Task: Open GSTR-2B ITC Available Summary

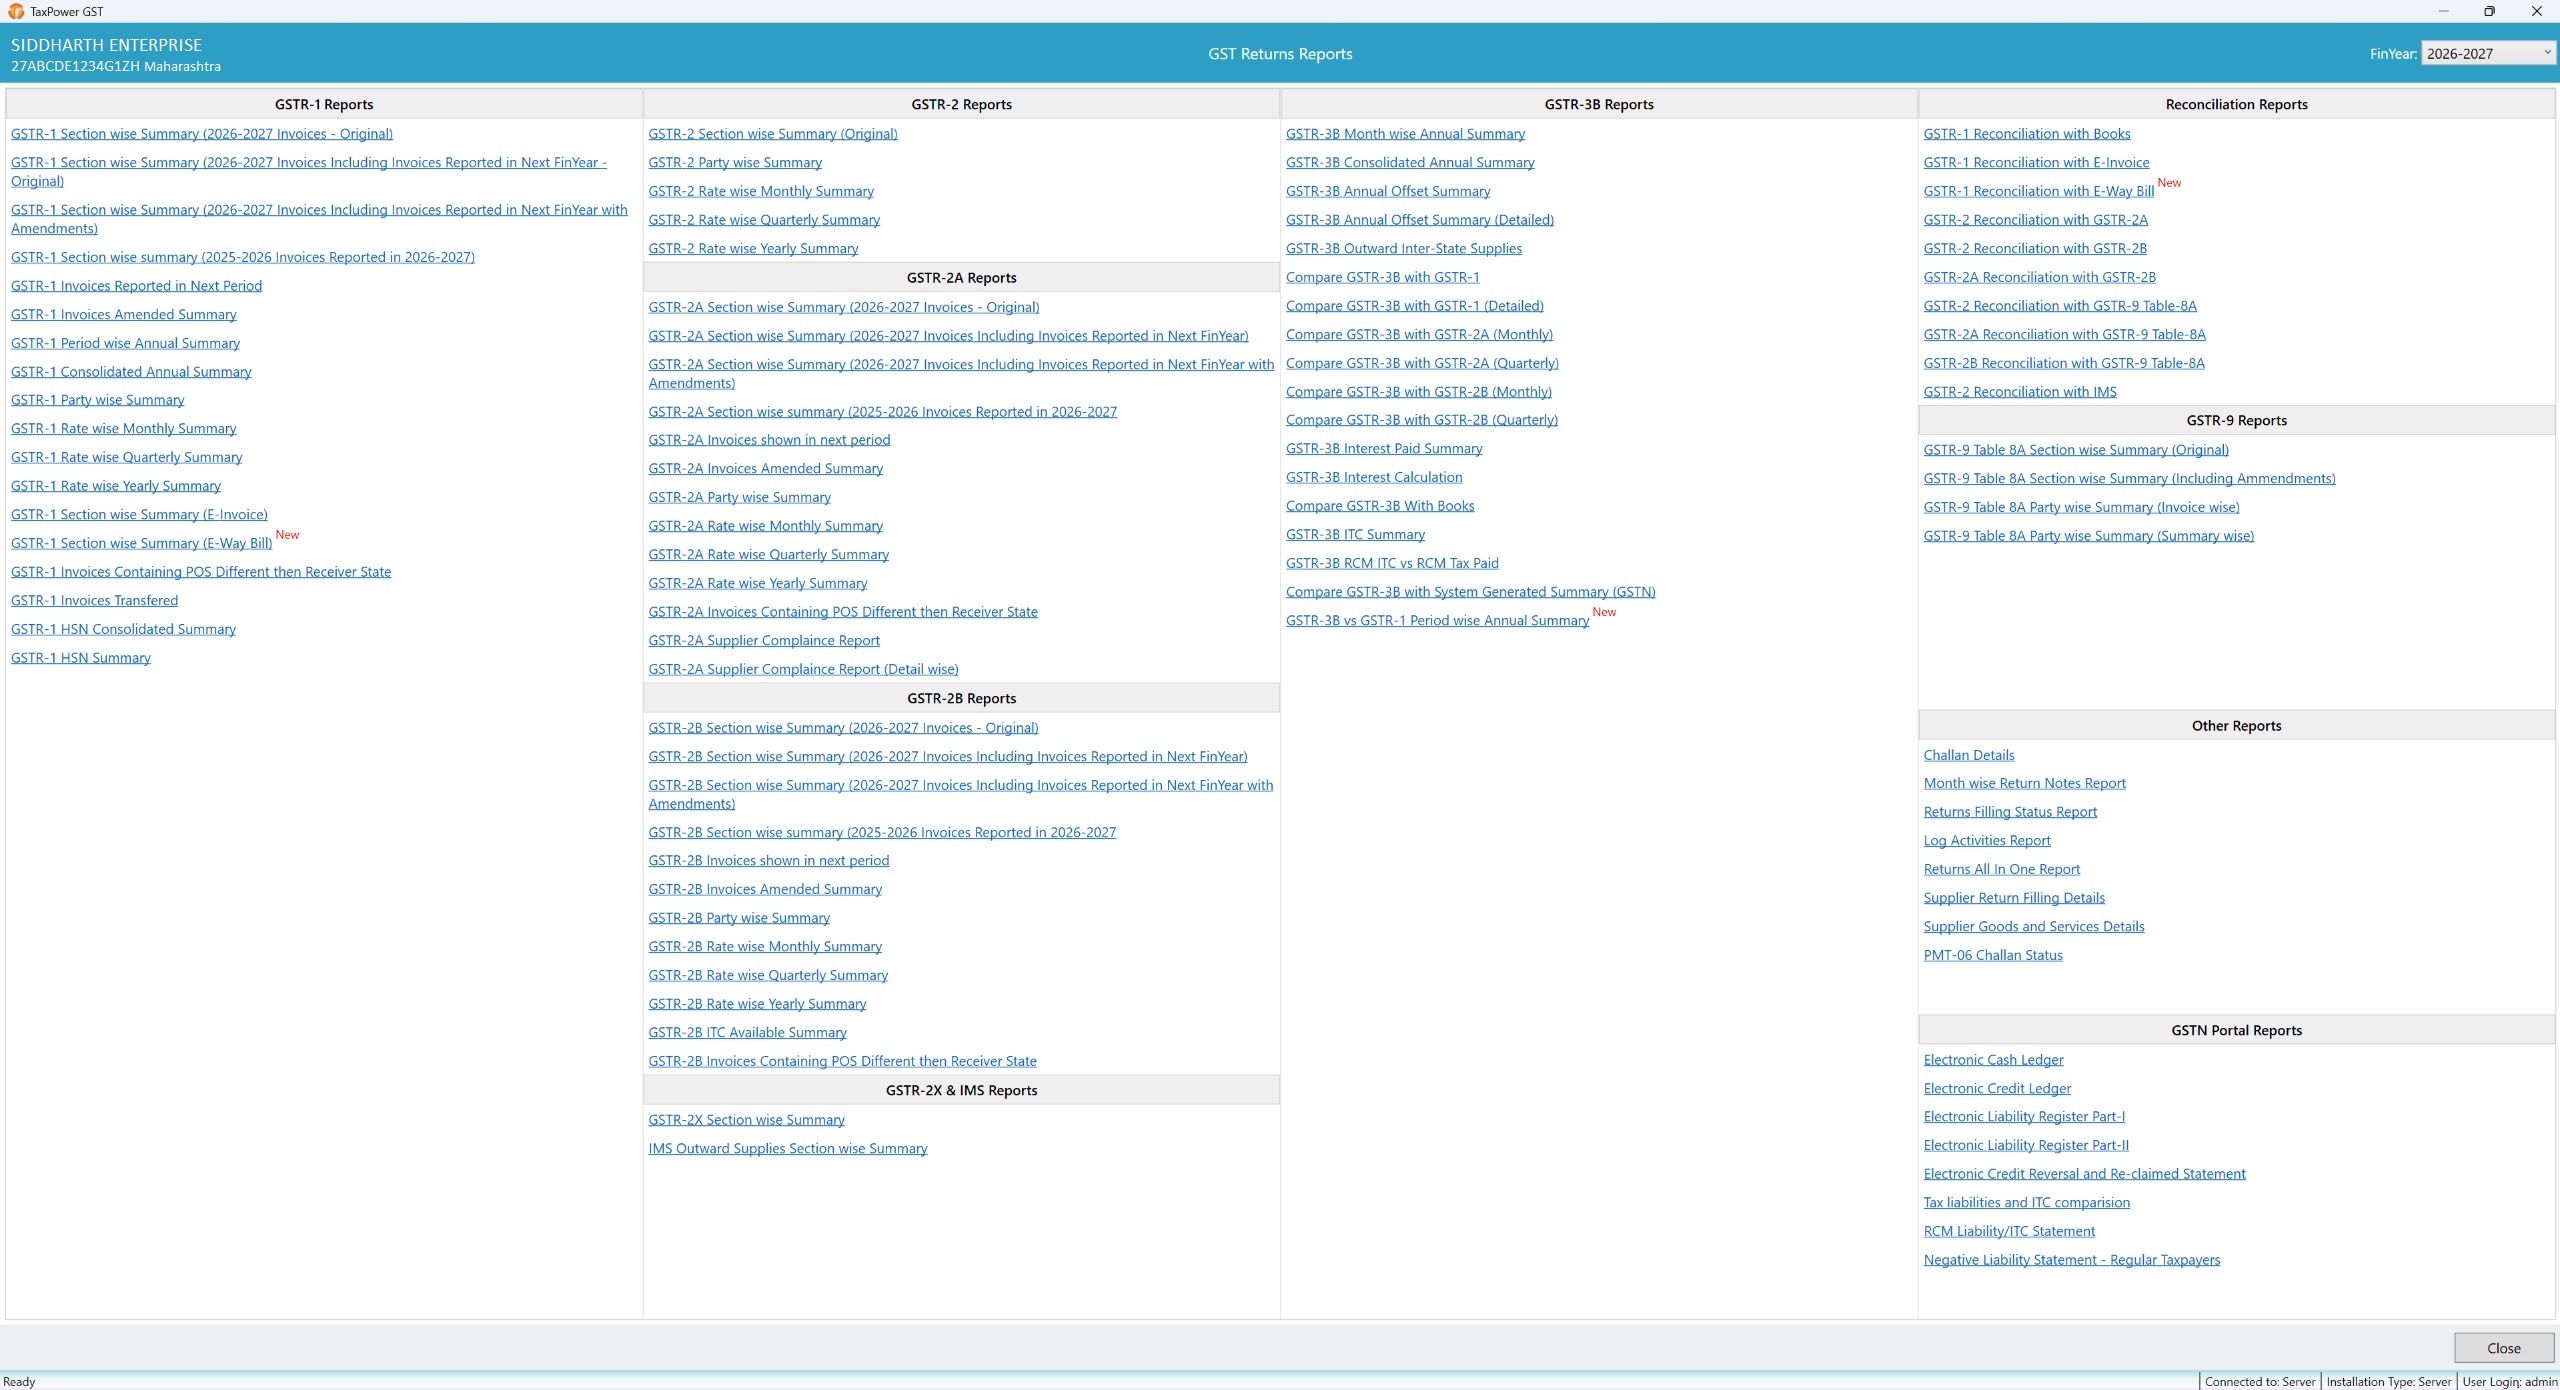Action: [747, 1033]
